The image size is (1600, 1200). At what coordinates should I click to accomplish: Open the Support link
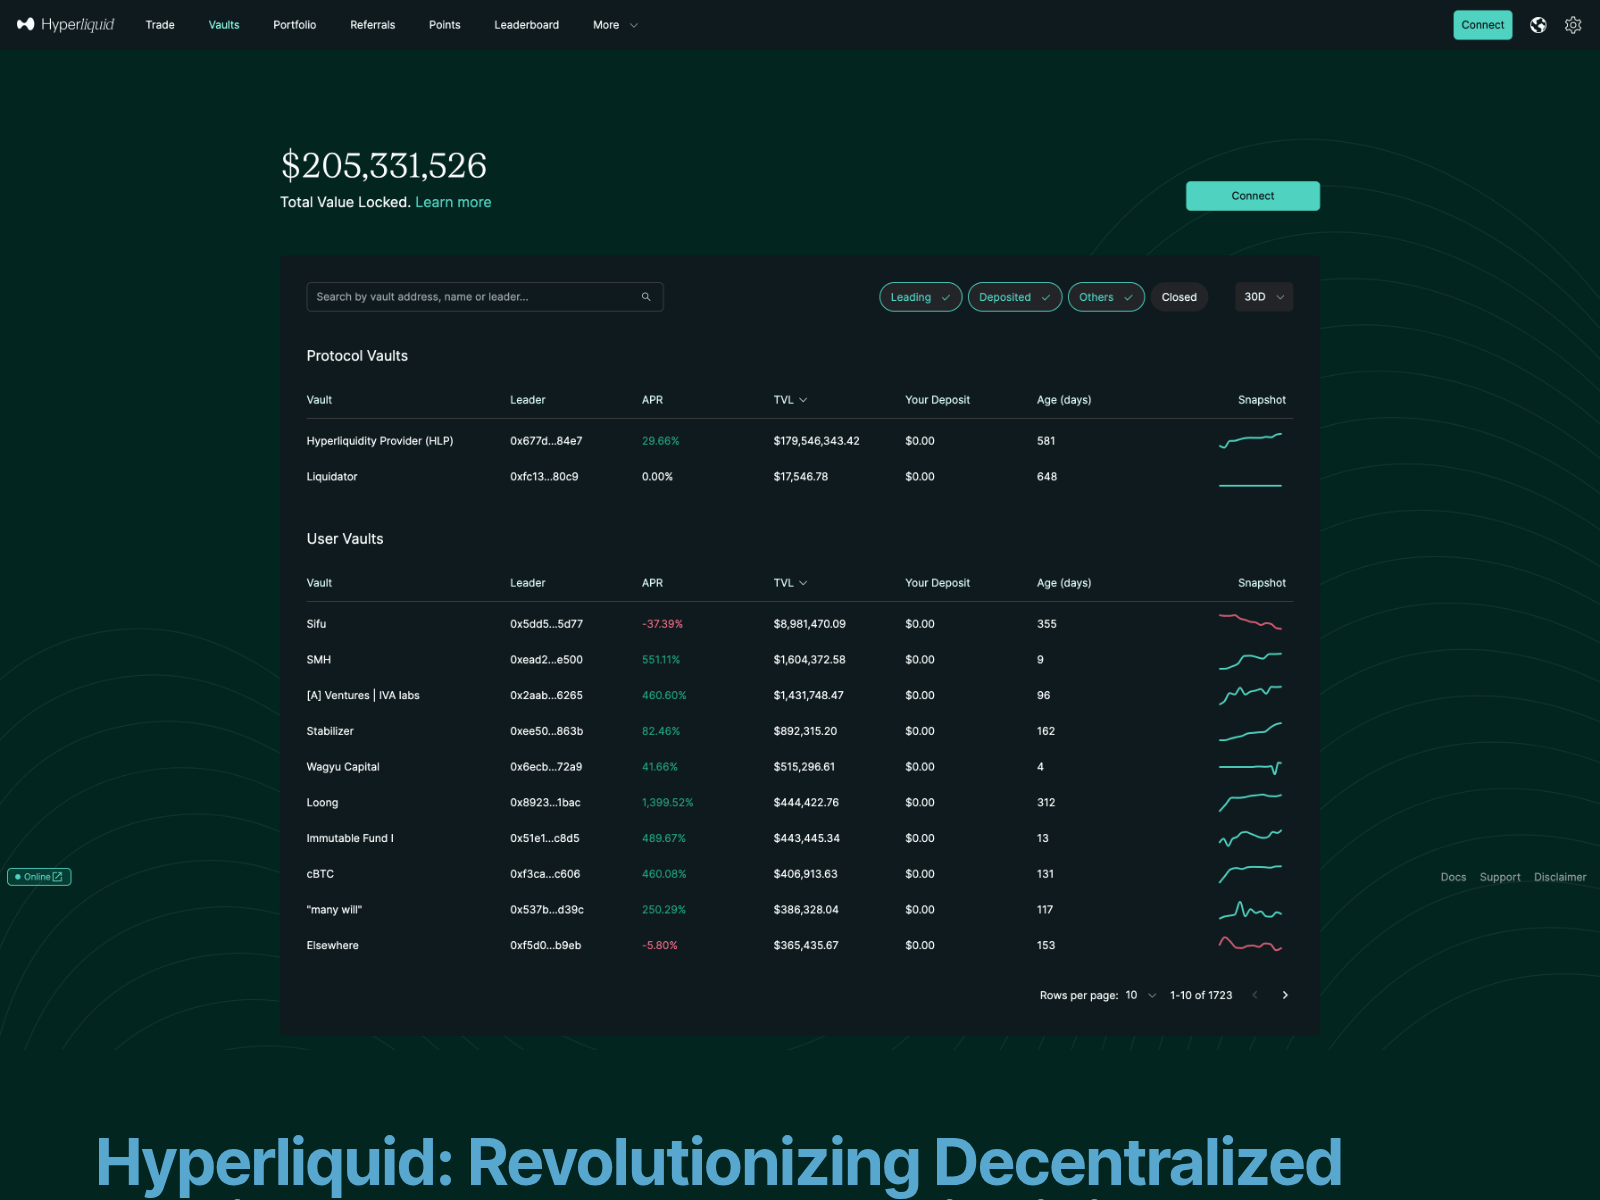(1500, 877)
